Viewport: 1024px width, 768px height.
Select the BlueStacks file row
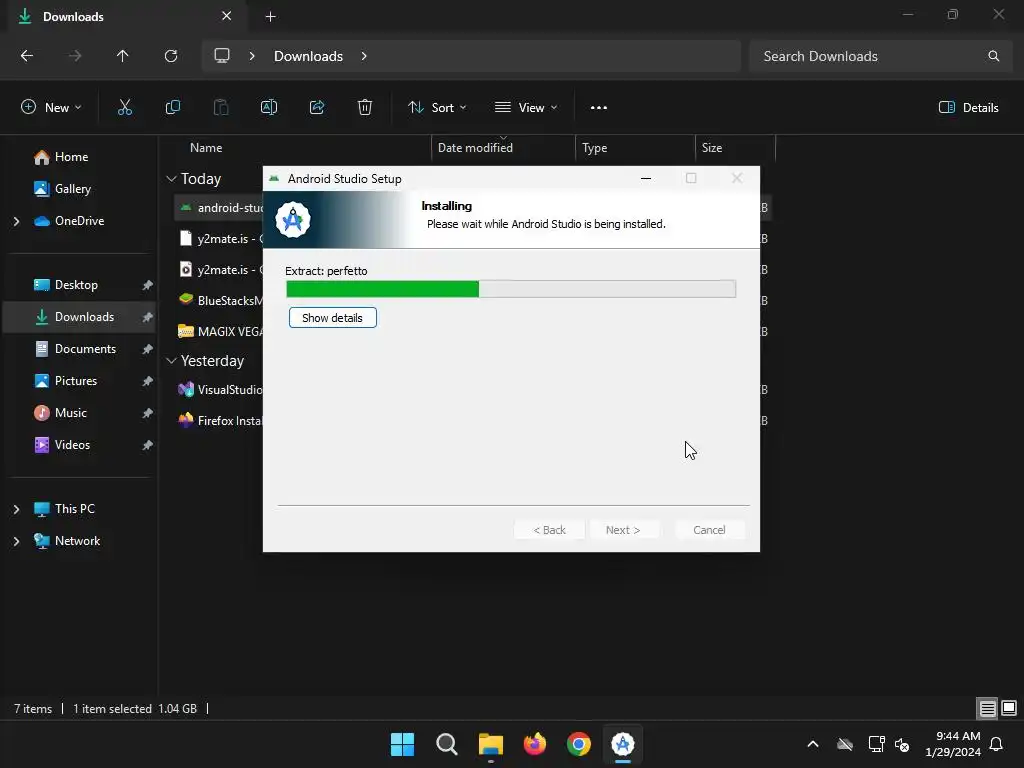(x=219, y=300)
